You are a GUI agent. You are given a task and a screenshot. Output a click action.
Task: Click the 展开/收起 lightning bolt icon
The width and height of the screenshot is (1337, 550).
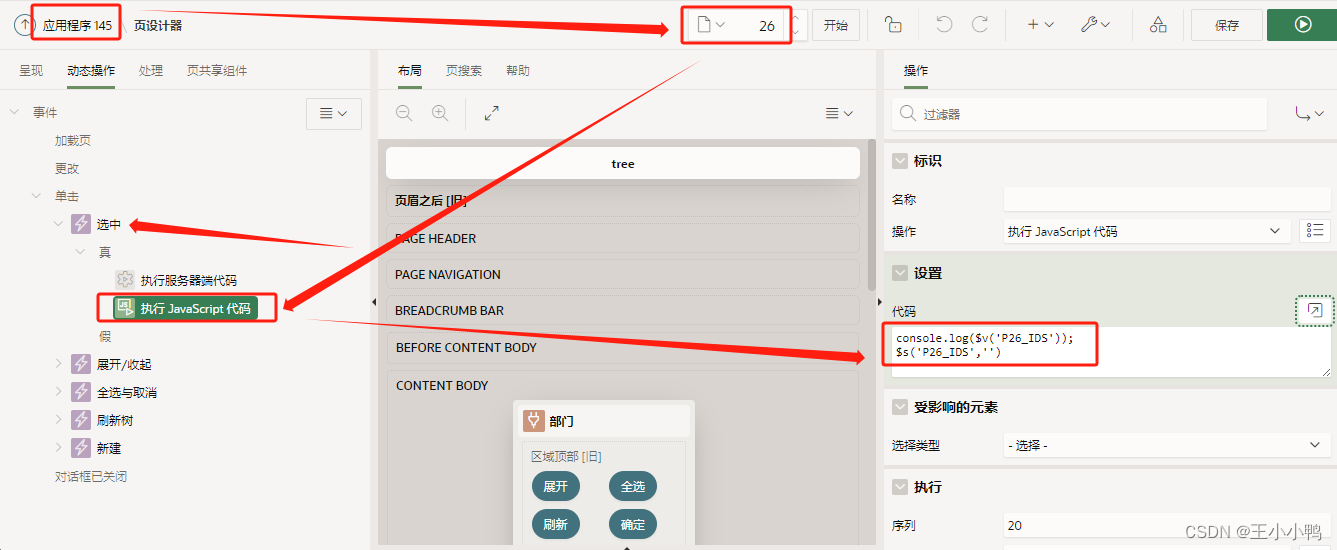[81, 364]
